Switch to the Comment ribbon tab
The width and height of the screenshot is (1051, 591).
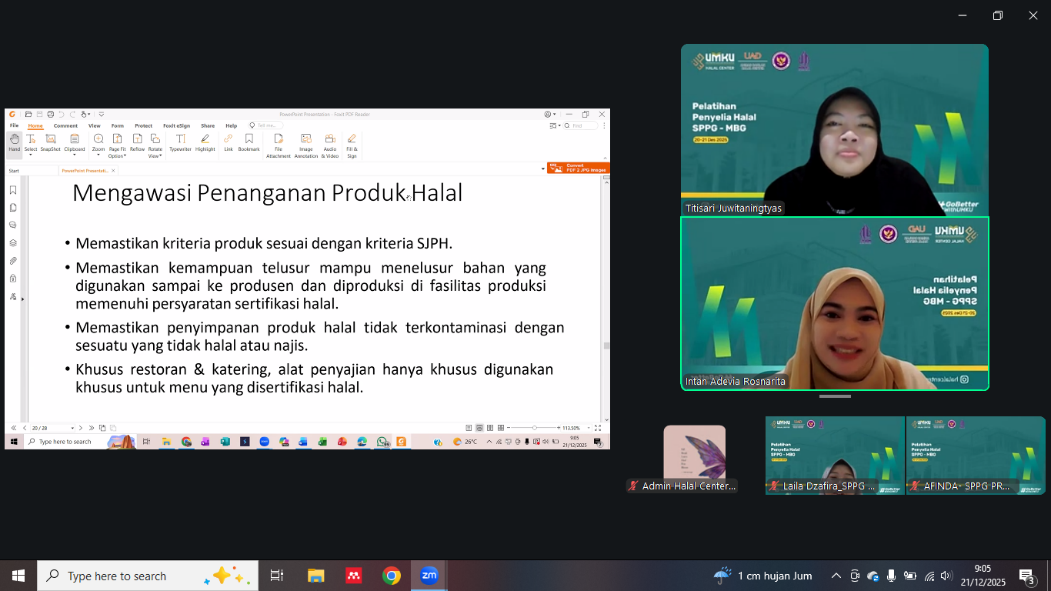tap(66, 126)
